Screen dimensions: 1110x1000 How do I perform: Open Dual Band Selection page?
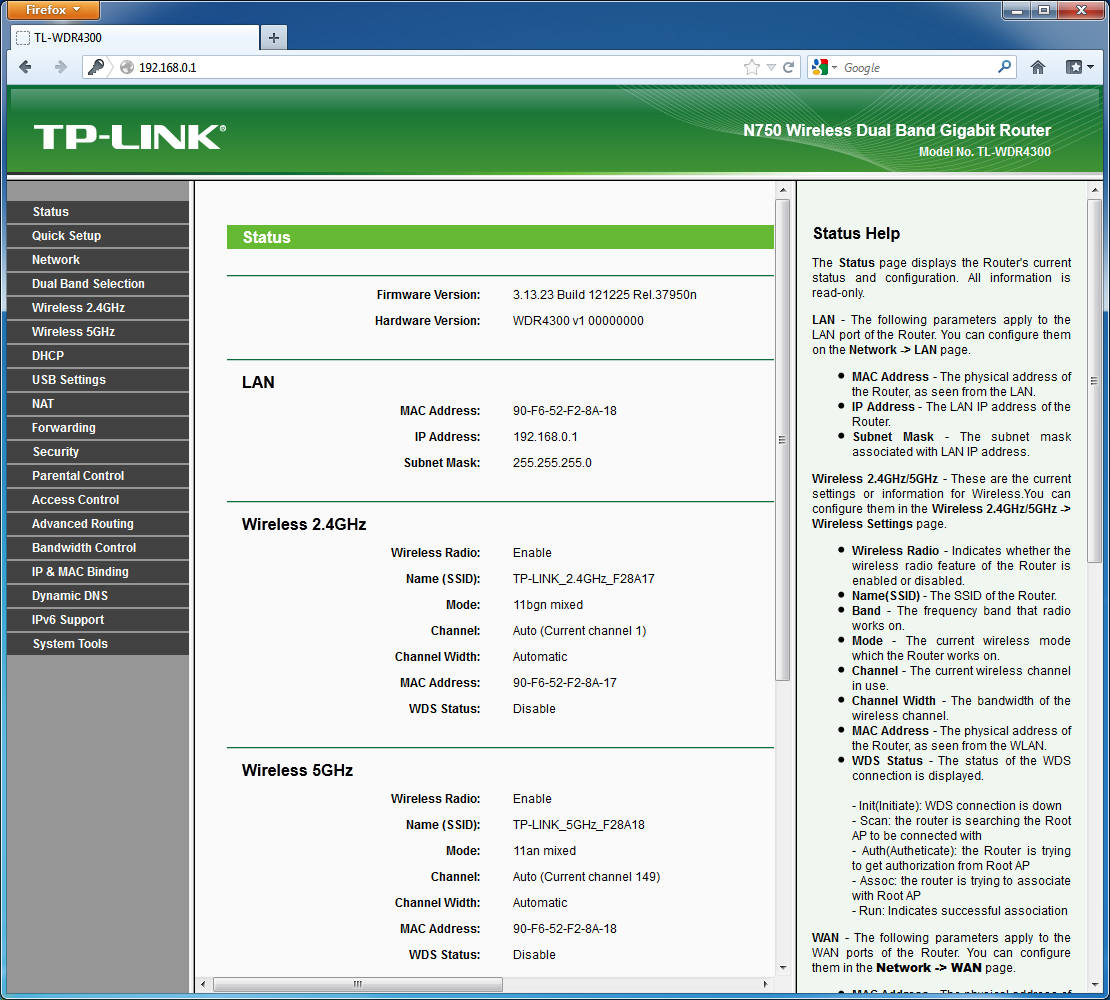click(98, 284)
